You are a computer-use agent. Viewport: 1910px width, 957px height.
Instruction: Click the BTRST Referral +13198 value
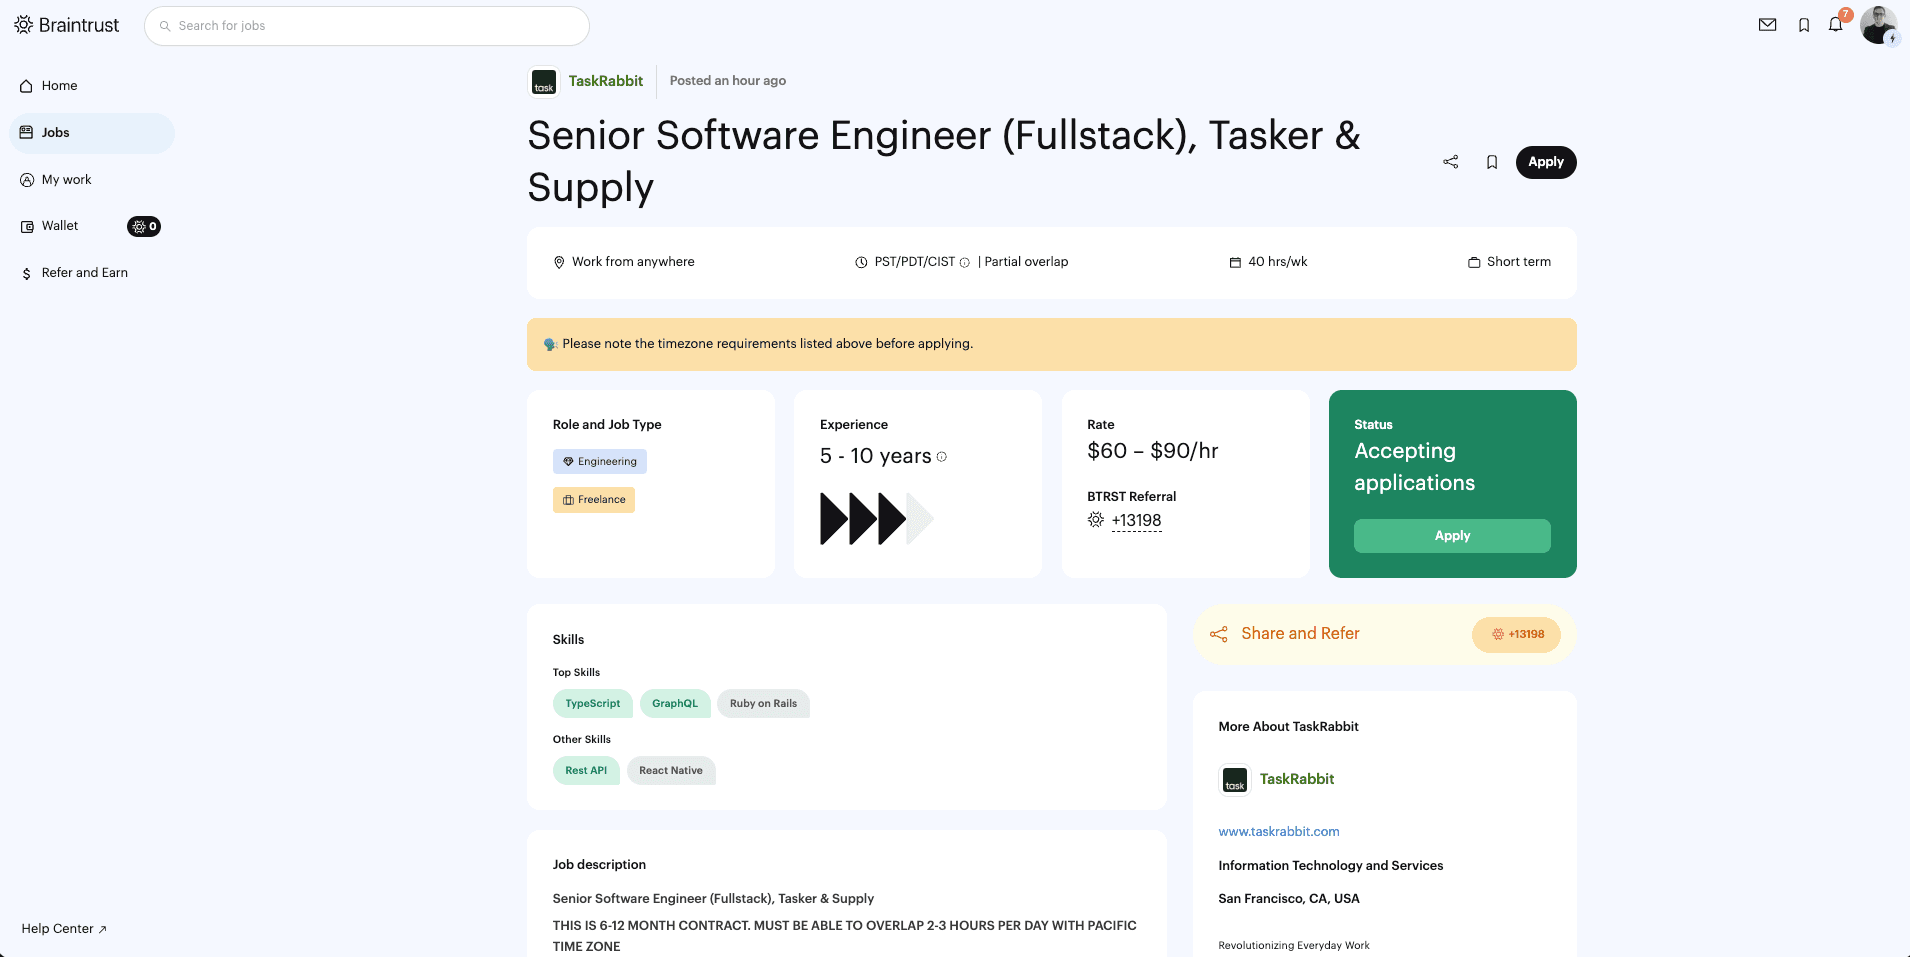(1136, 521)
